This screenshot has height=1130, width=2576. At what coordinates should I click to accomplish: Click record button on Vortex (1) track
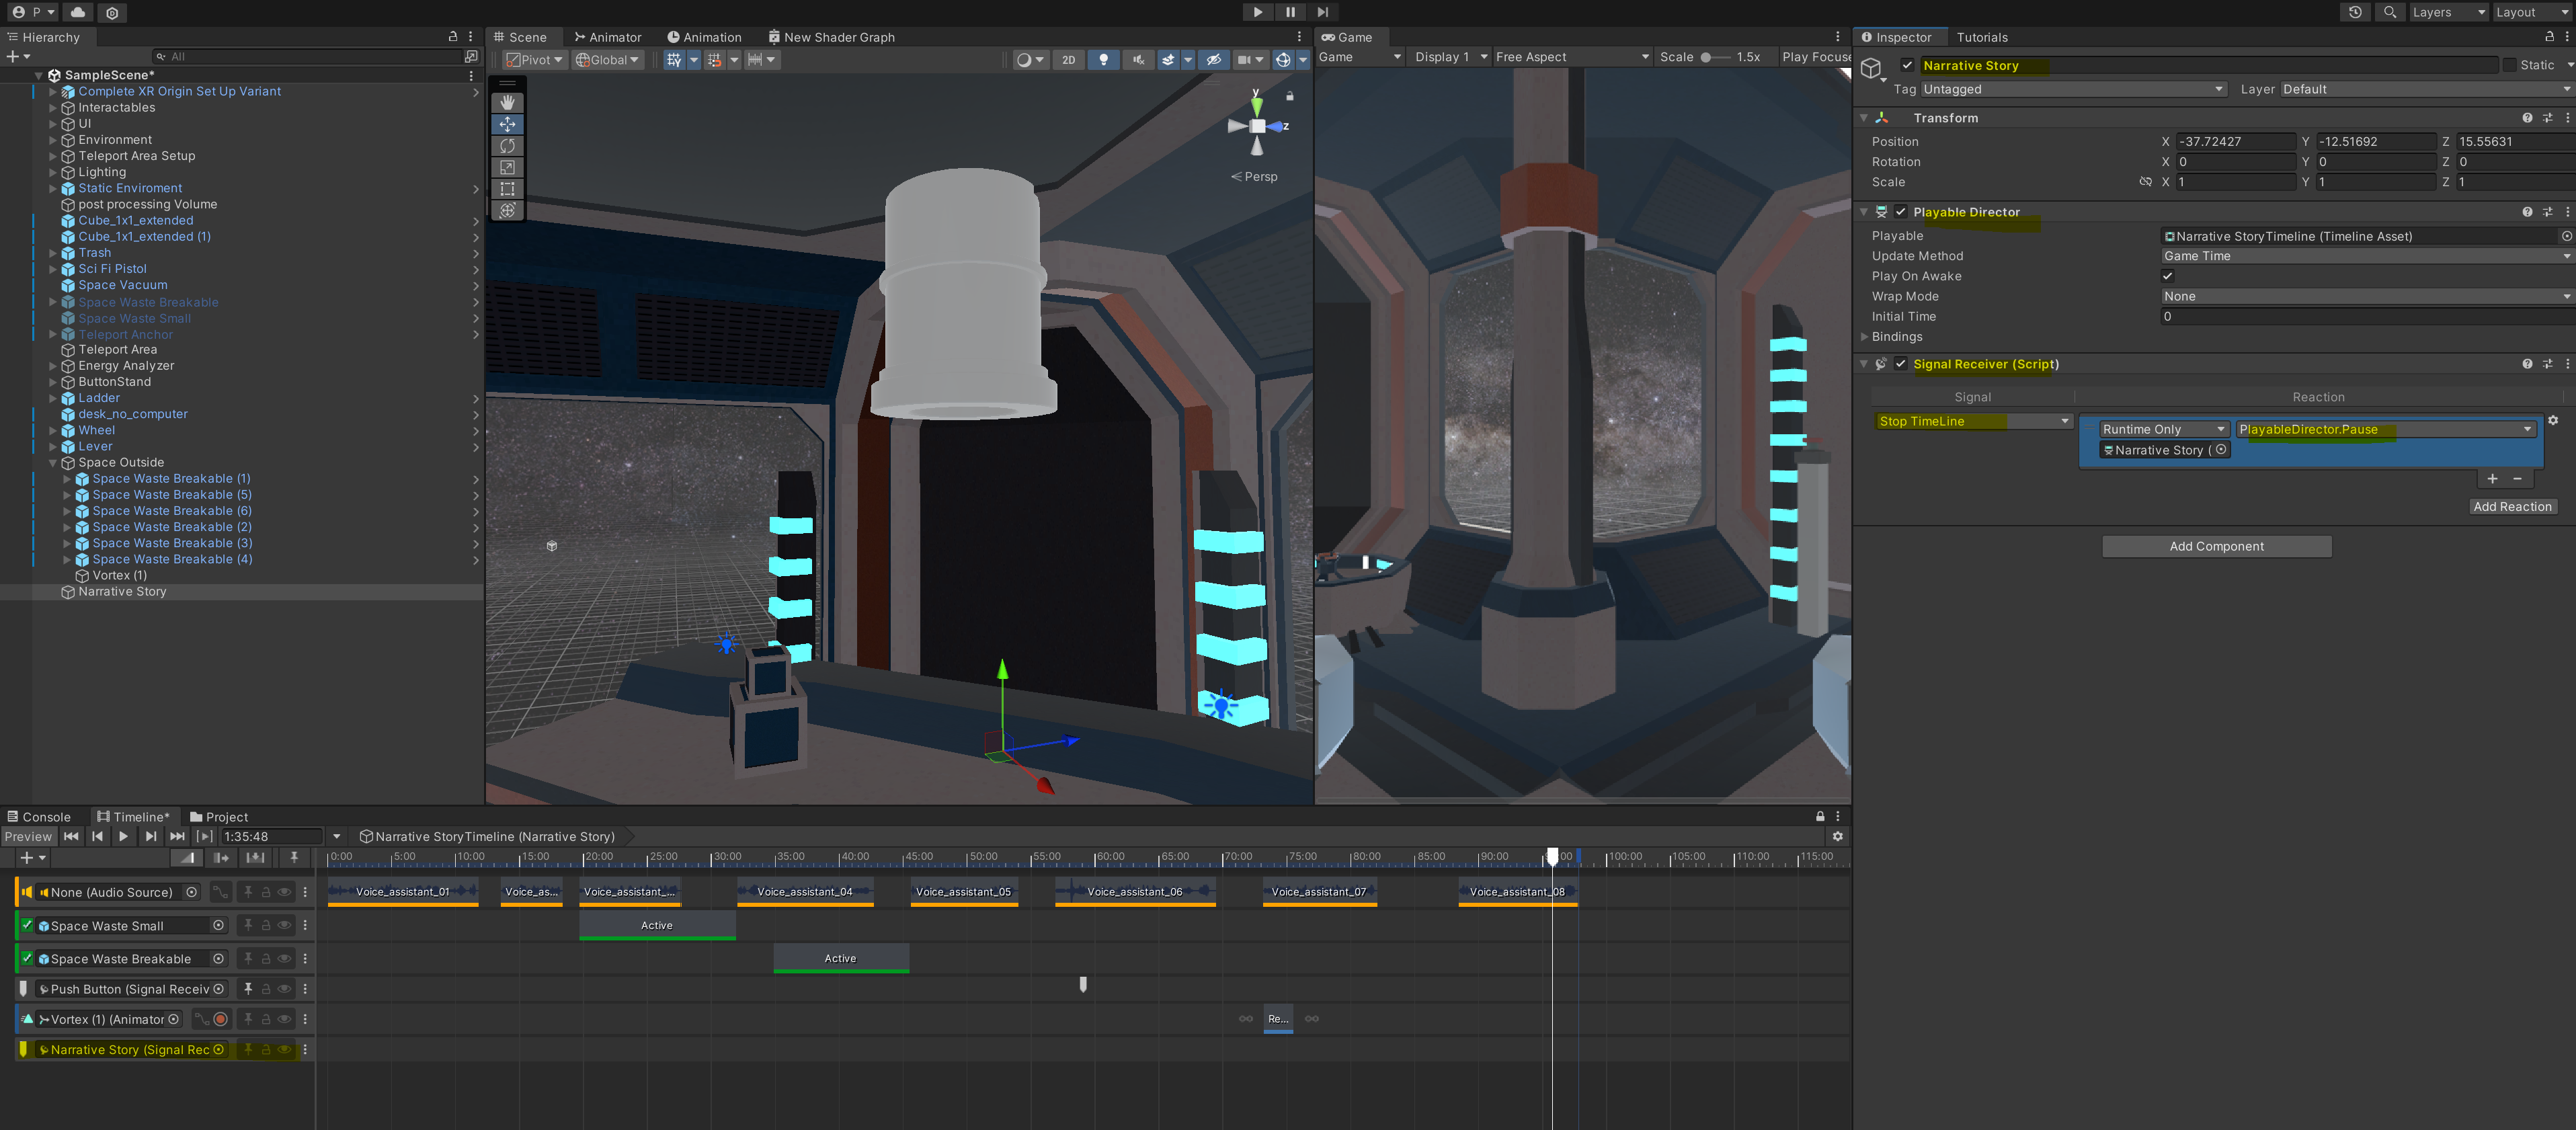pos(221,1019)
